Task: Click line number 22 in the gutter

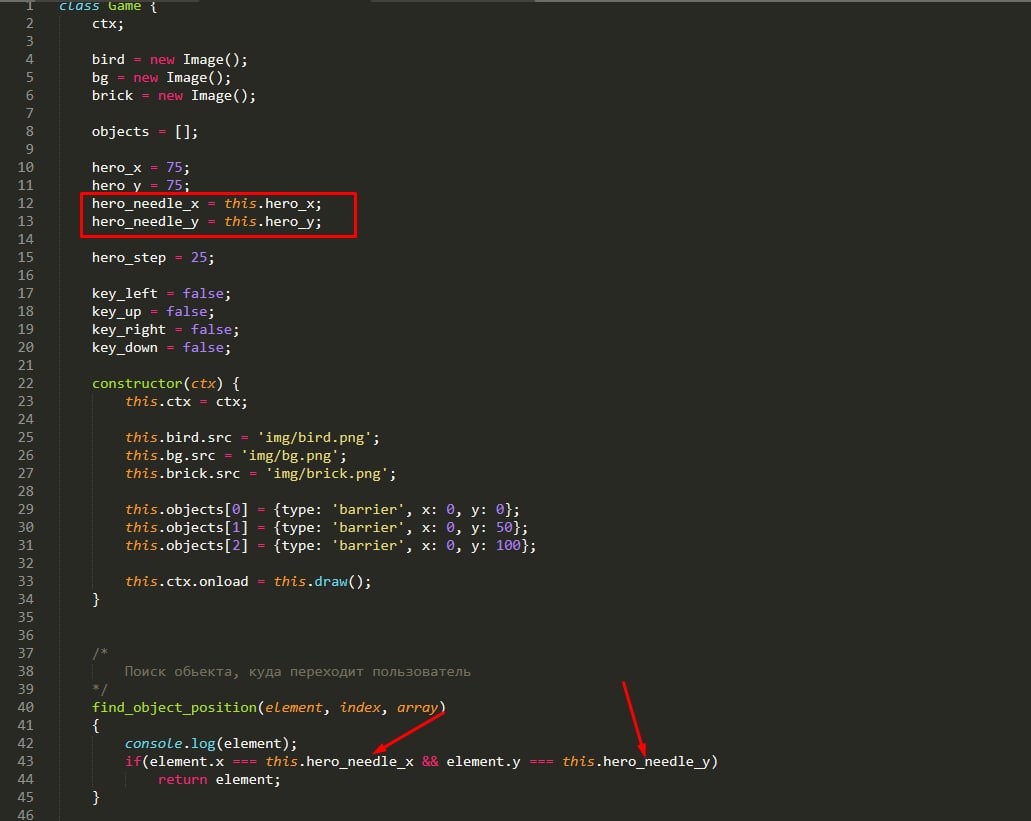Action: [x=26, y=383]
